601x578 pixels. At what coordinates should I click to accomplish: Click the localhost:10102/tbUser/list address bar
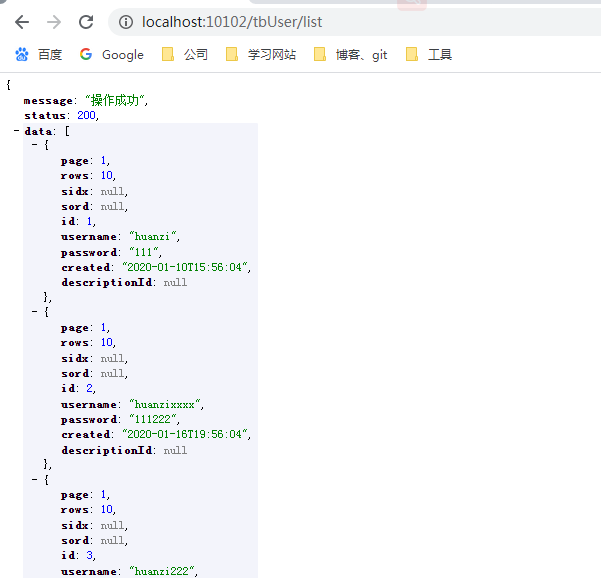tap(232, 21)
